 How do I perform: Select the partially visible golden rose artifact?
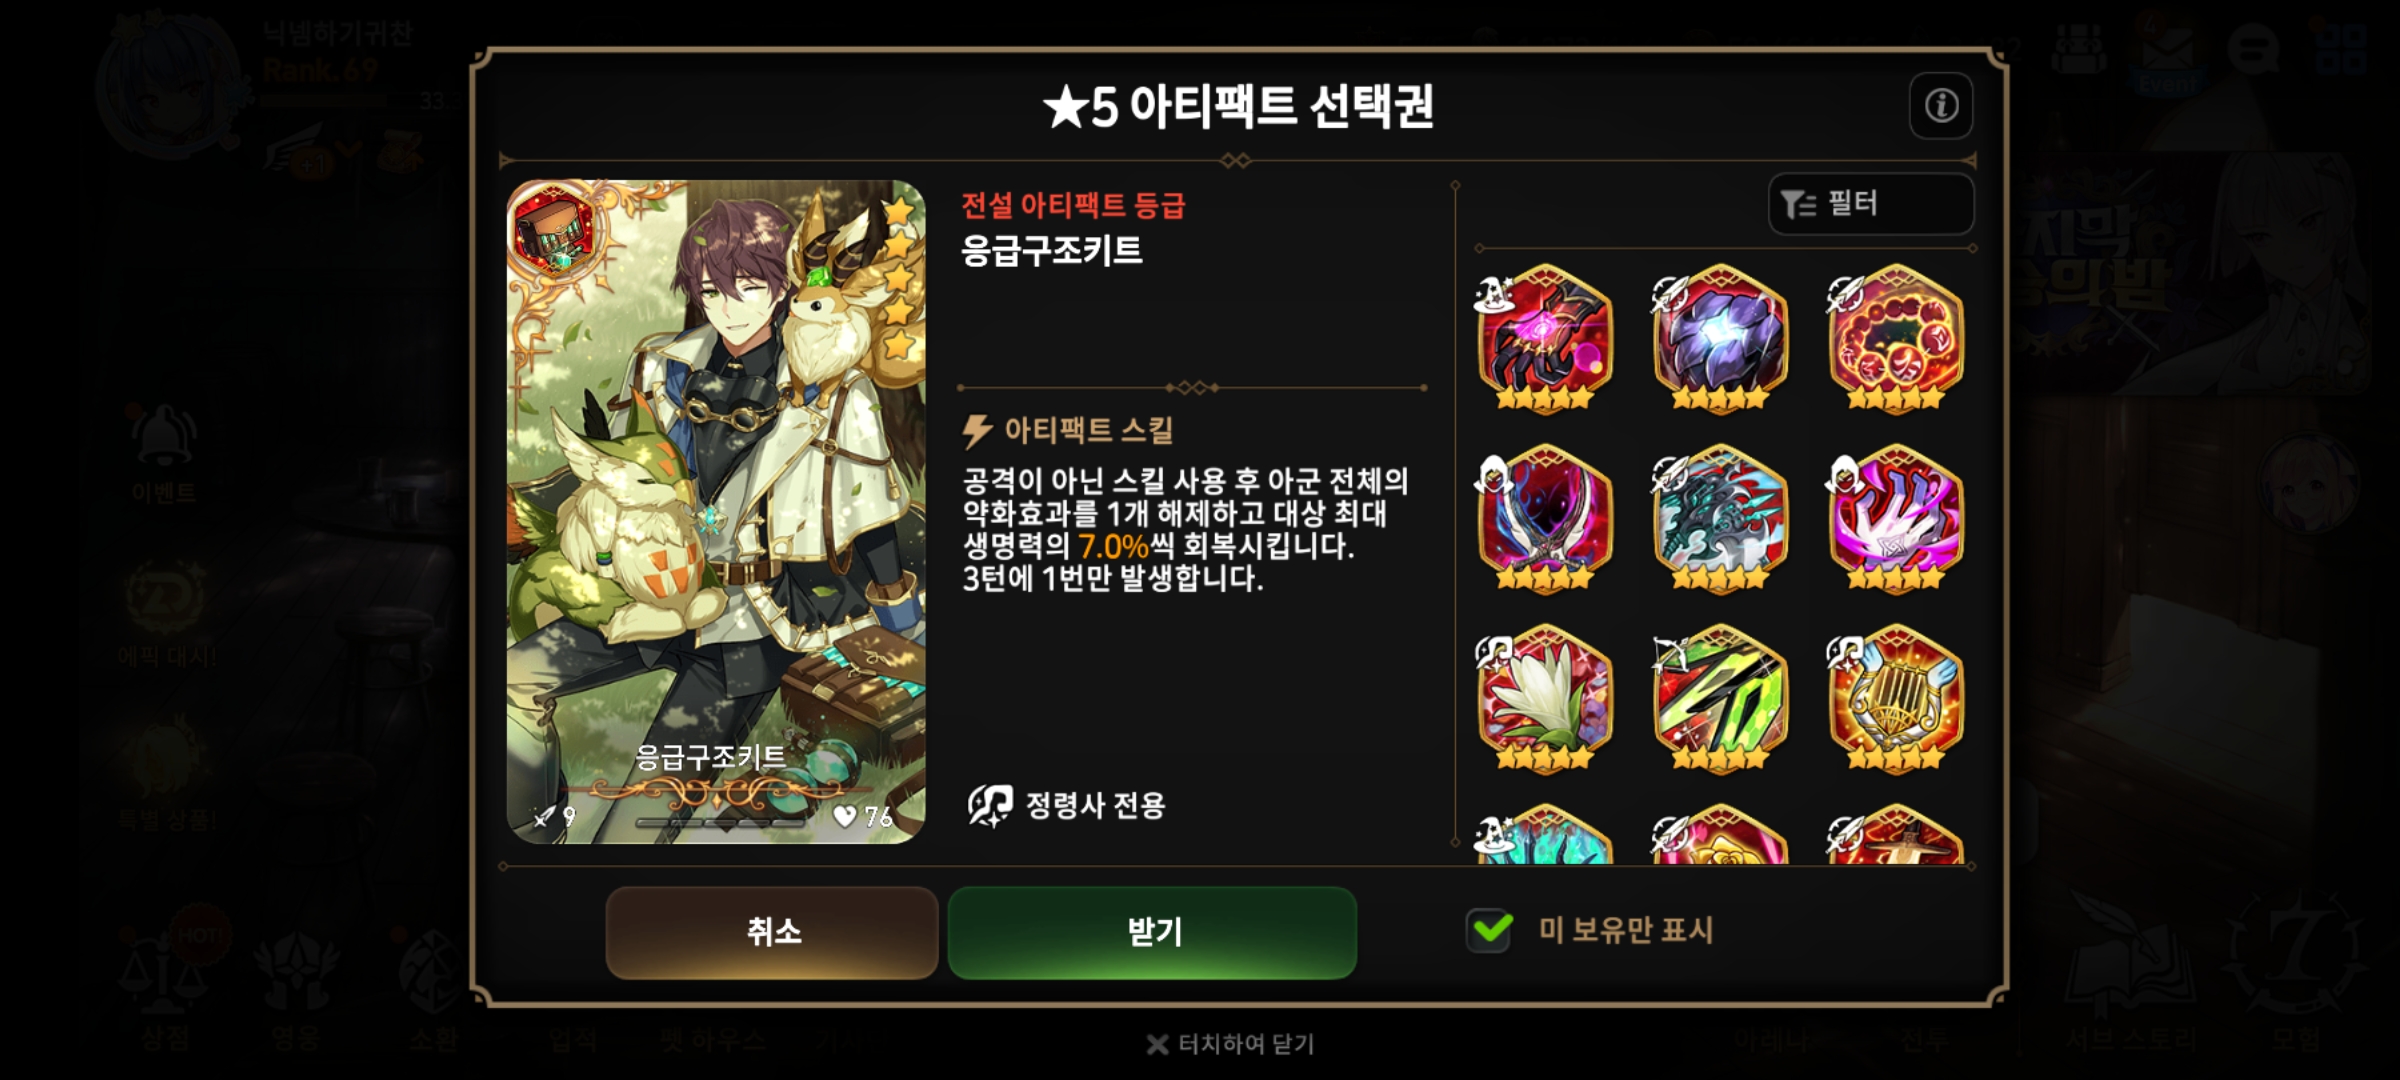point(1720,835)
